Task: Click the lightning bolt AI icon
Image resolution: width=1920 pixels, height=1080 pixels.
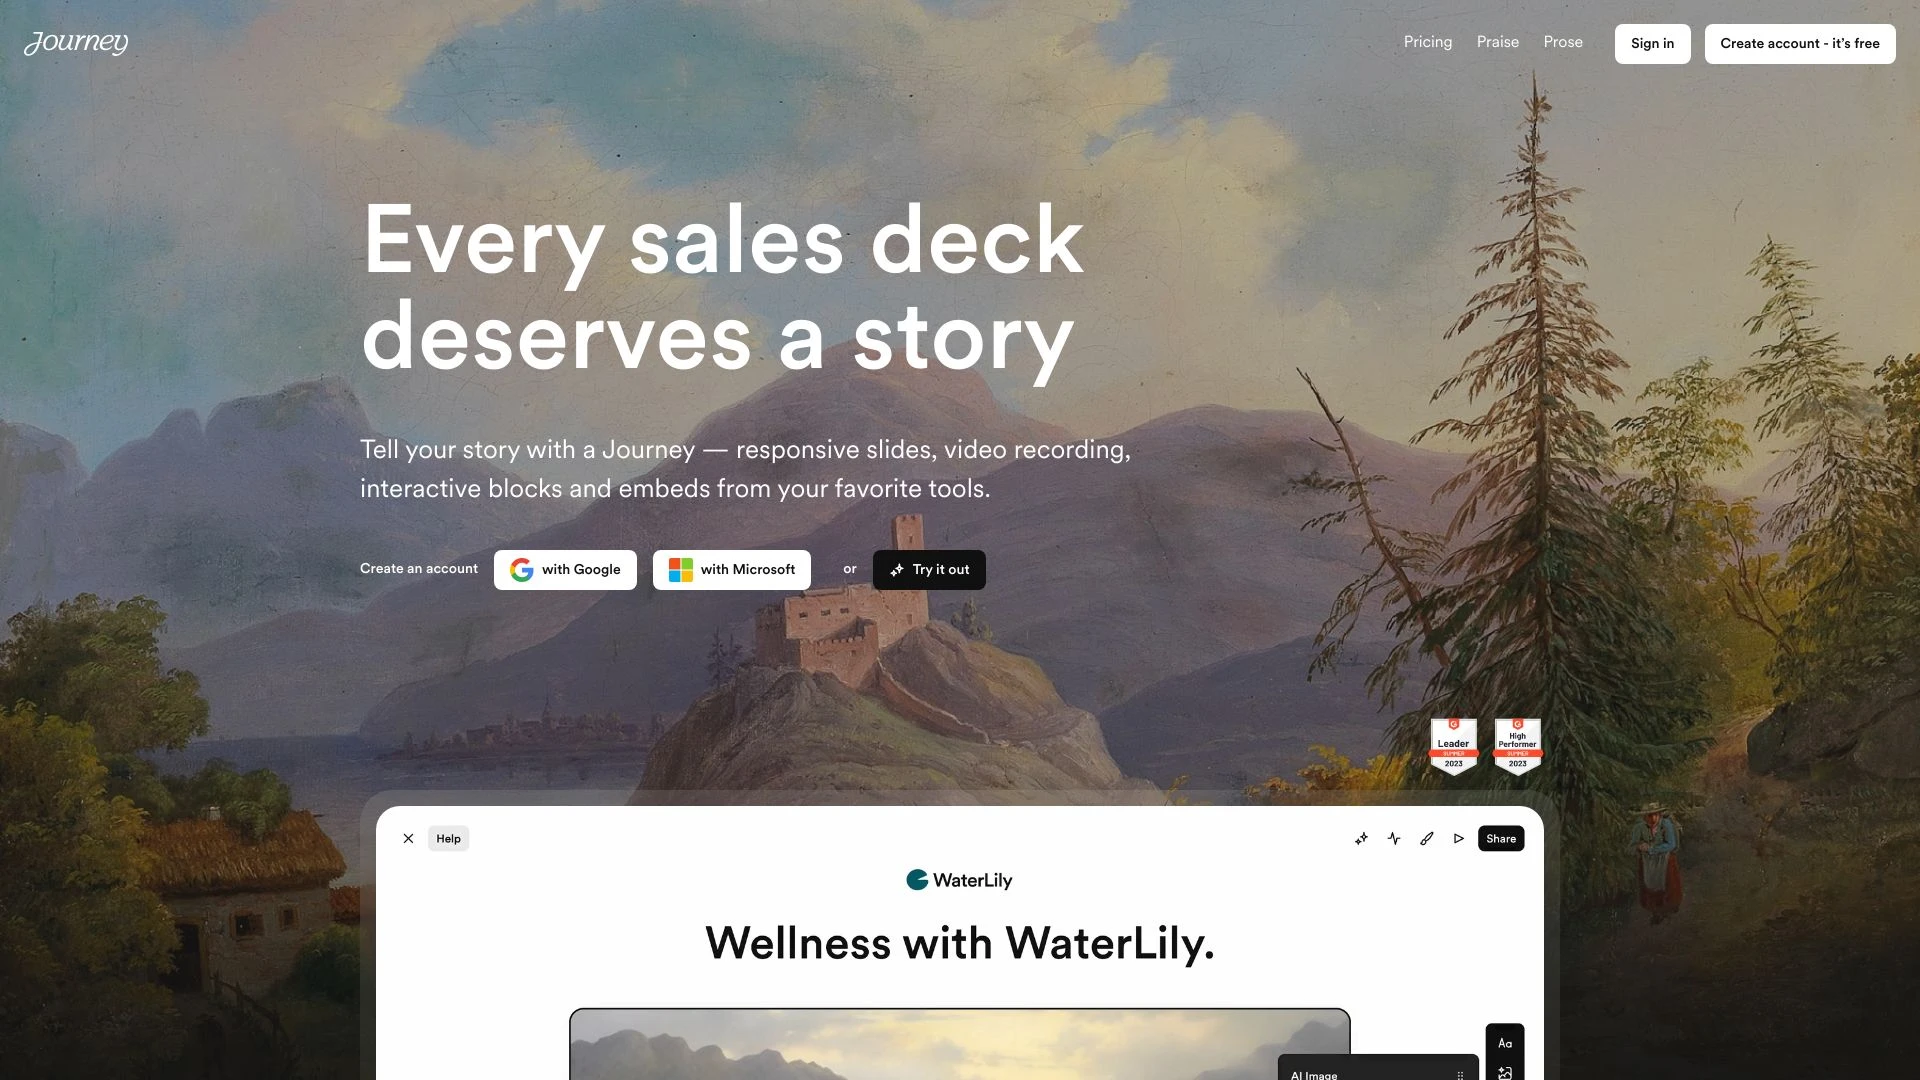Action: [x=1393, y=839]
